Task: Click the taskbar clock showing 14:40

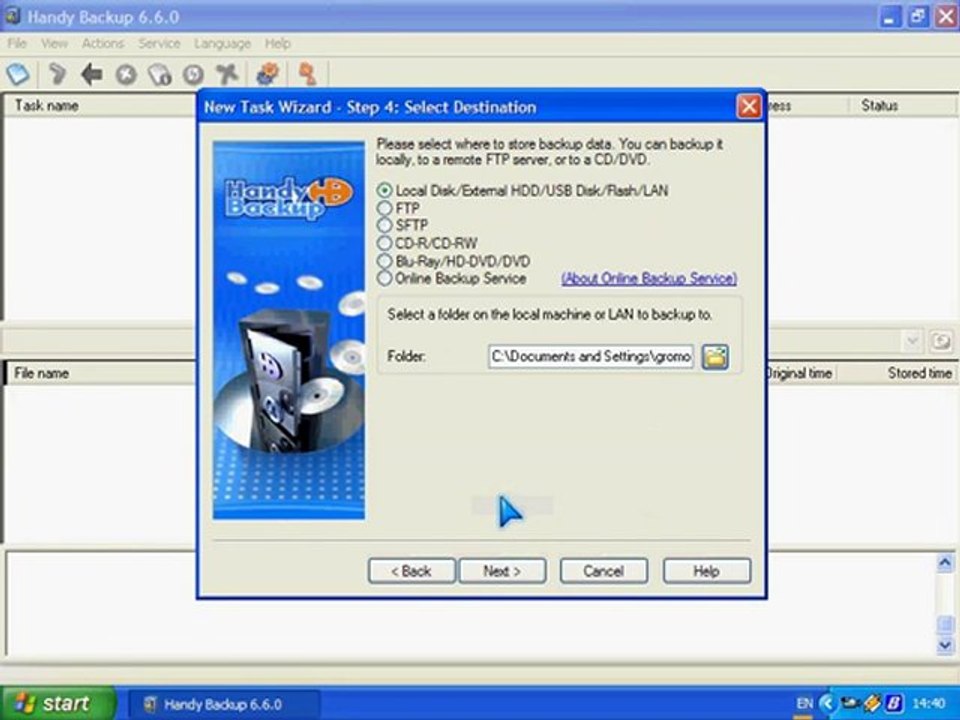Action: [929, 703]
